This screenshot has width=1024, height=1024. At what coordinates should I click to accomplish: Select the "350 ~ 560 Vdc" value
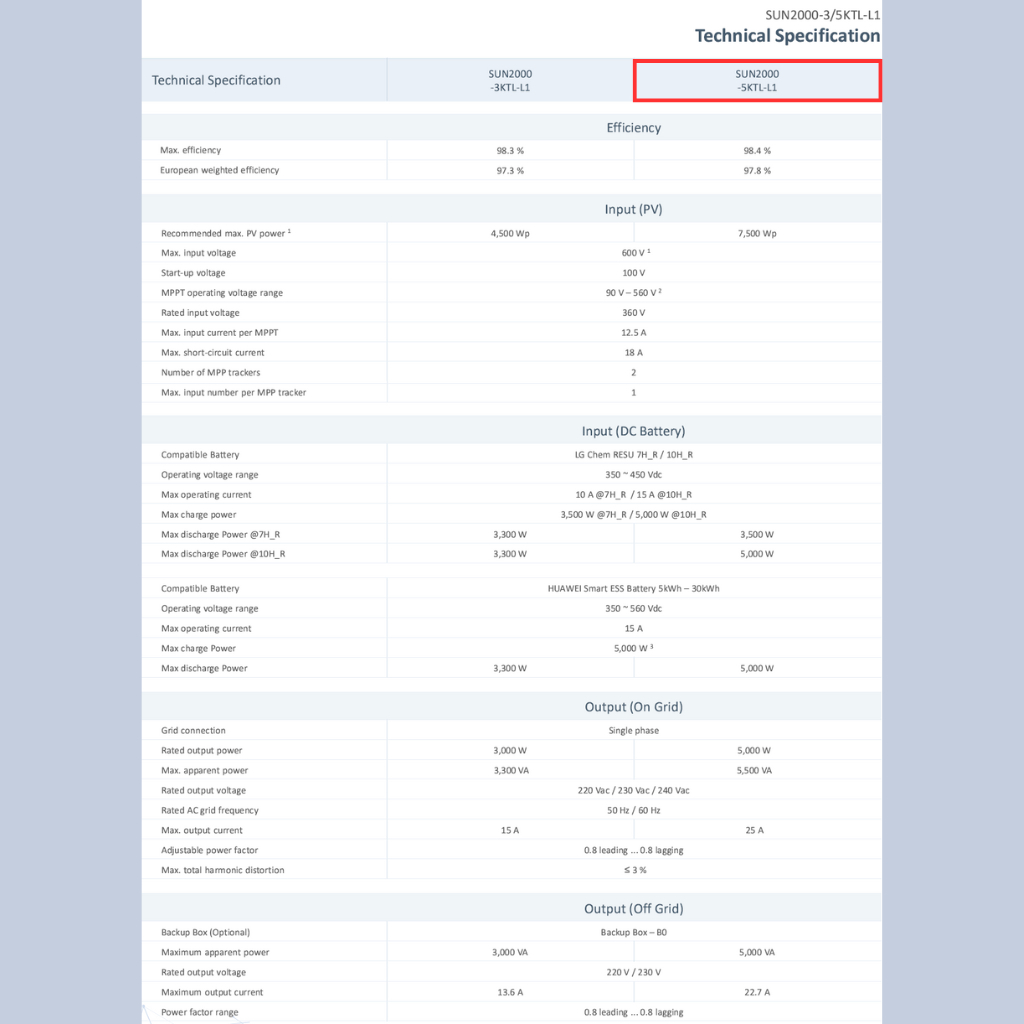(x=633, y=609)
